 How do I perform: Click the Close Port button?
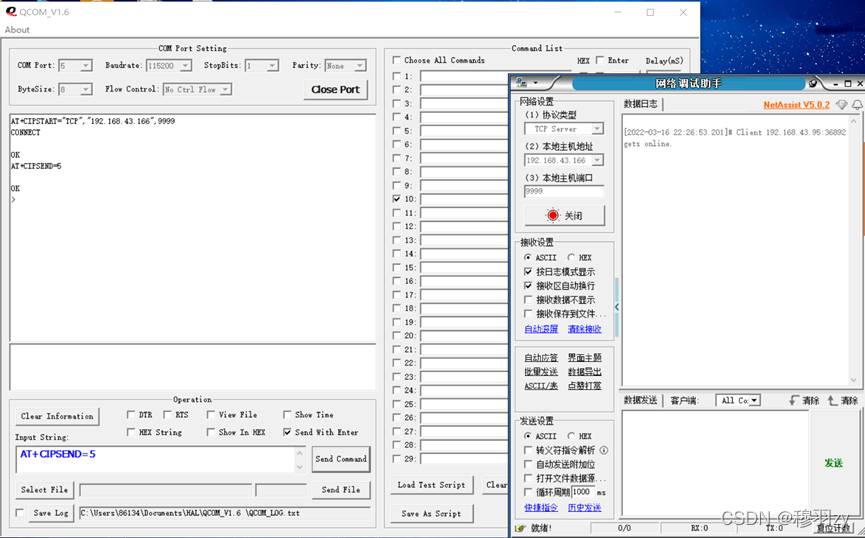335,89
